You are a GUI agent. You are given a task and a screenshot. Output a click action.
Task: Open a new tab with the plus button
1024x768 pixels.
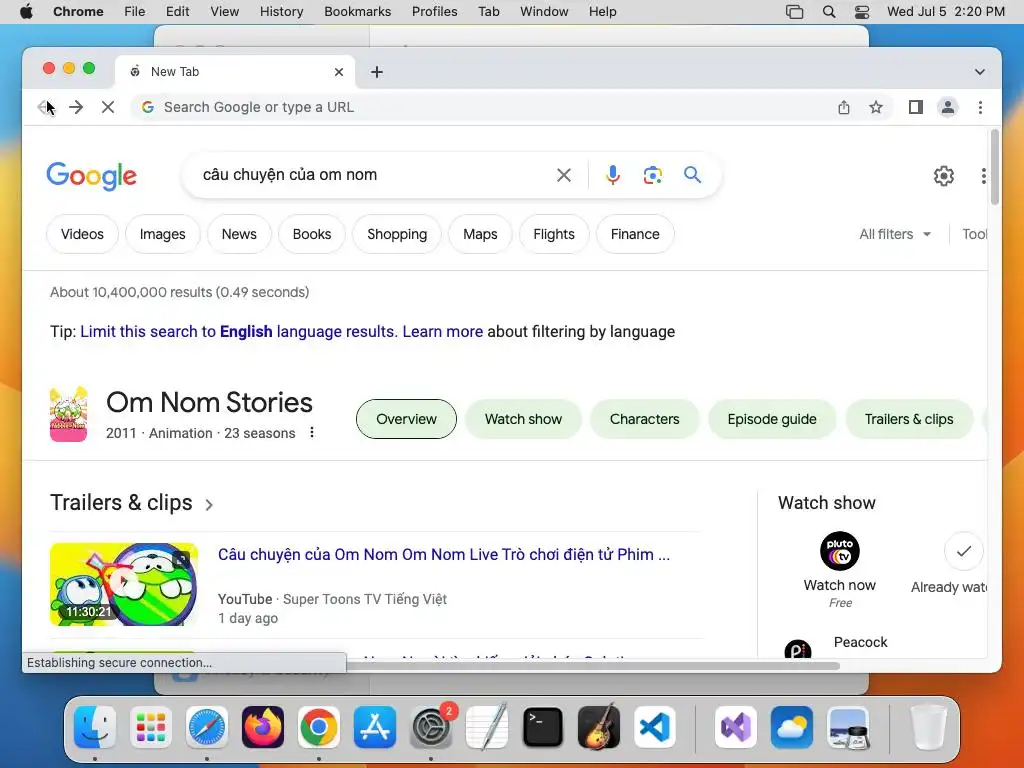click(x=377, y=72)
